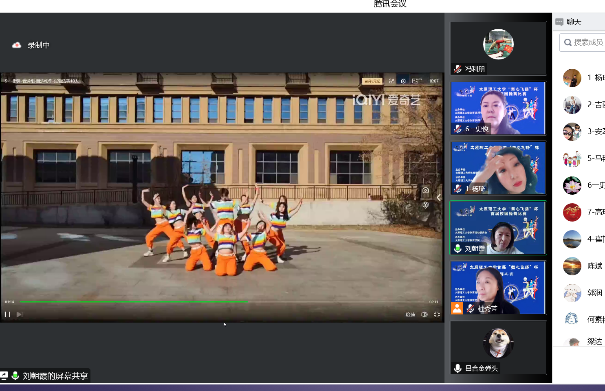Click the camera screenshot icon on video
The image size is (605, 391).
click(425, 190)
